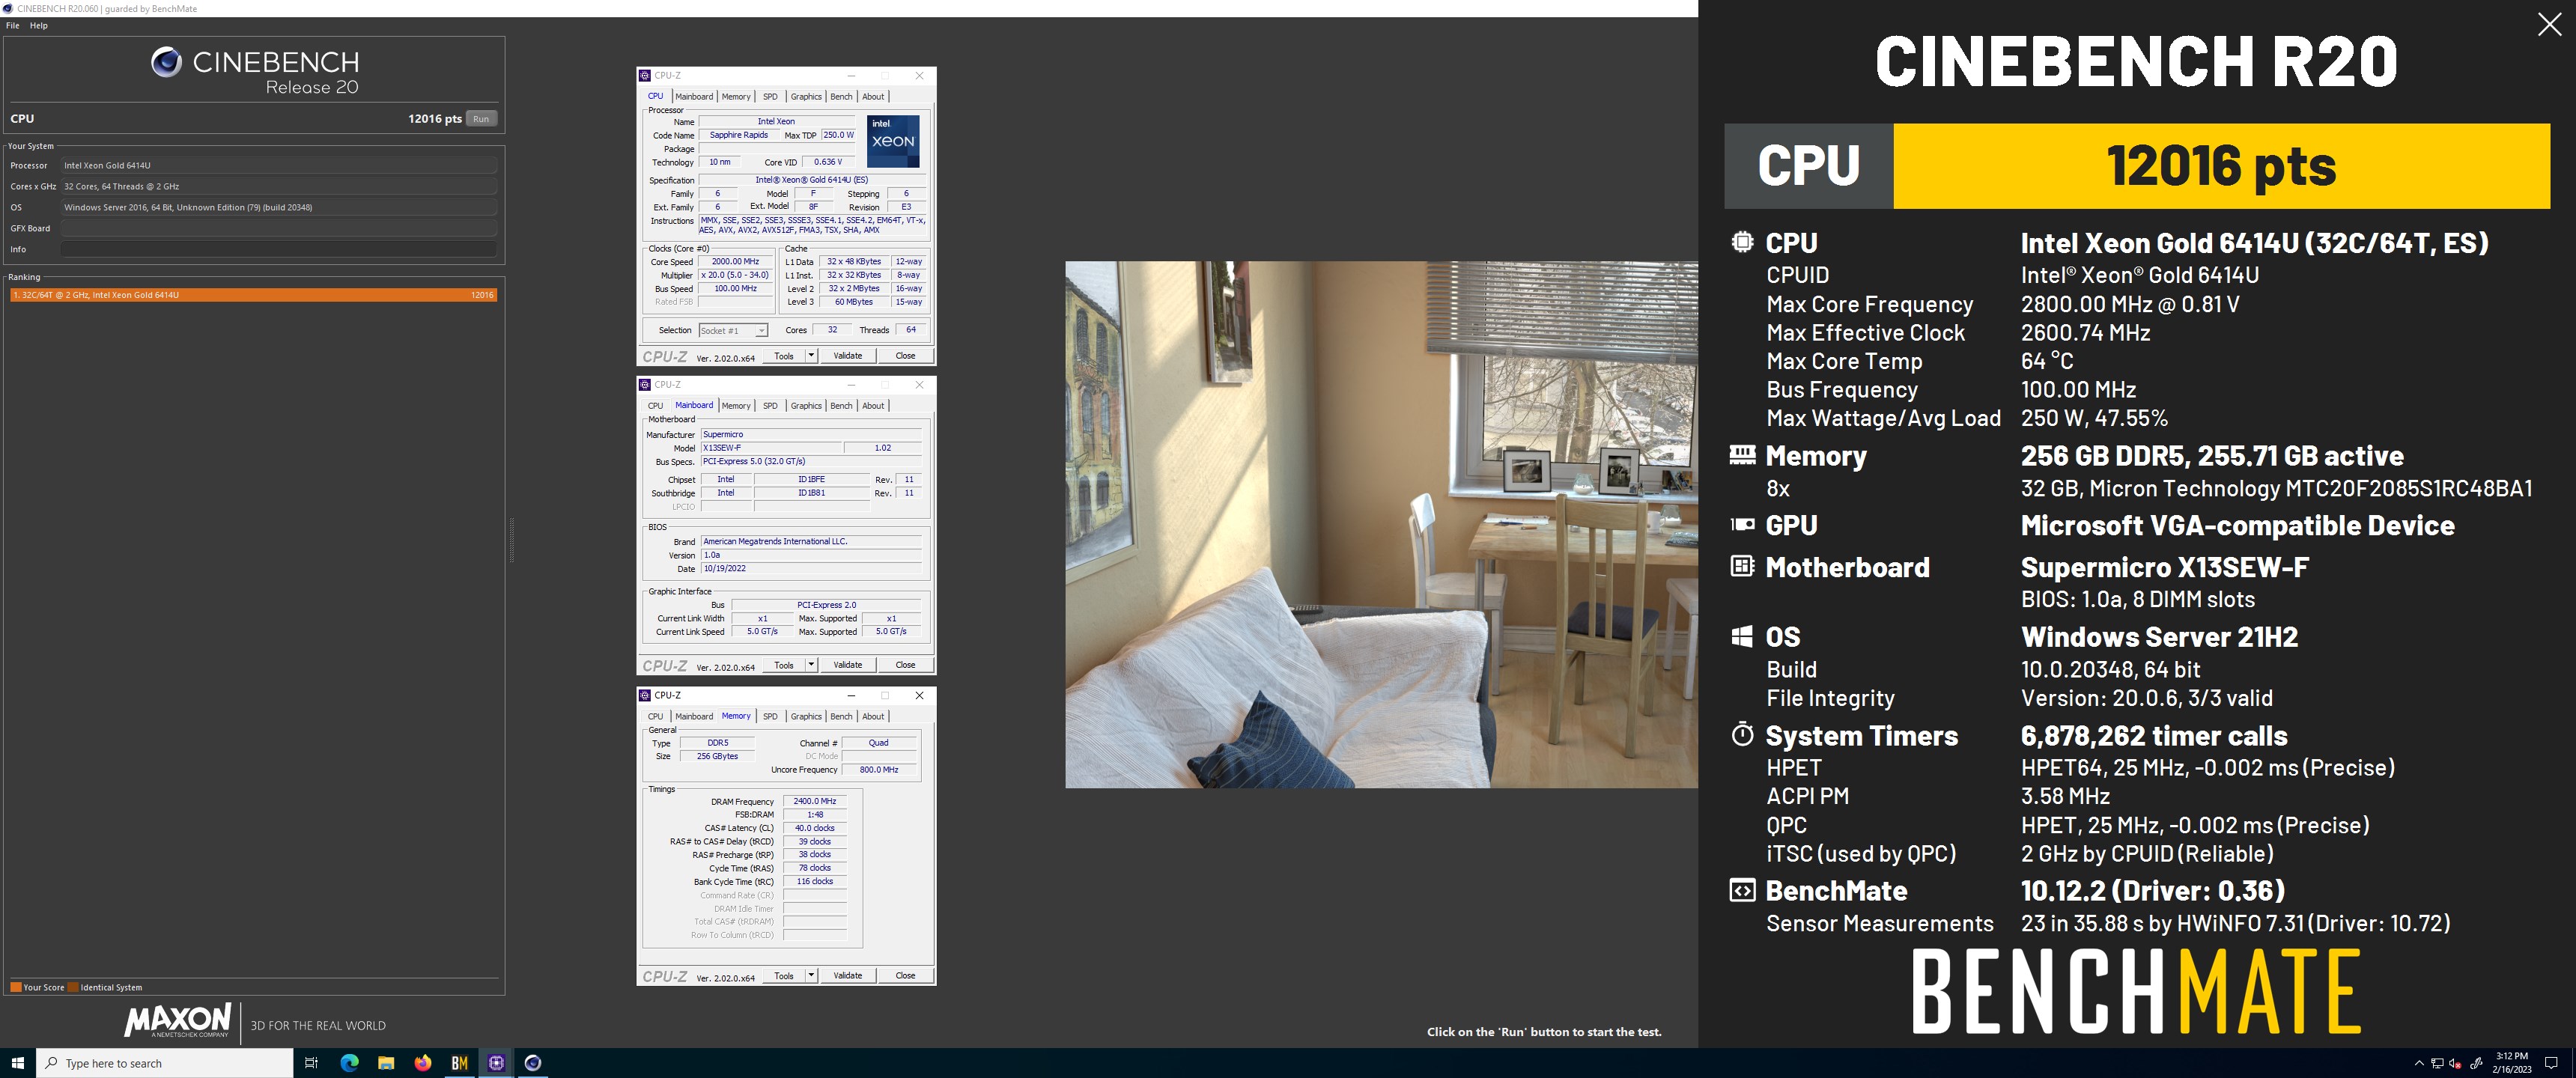This screenshot has height=1078, width=2576.
Task: Open About tab in top CPU-Z window
Action: point(873,97)
